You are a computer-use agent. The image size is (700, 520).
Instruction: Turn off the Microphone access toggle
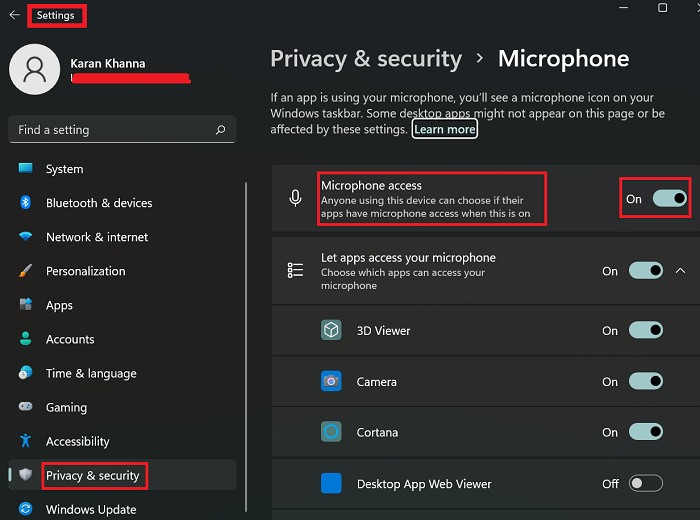(x=670, y=198)
